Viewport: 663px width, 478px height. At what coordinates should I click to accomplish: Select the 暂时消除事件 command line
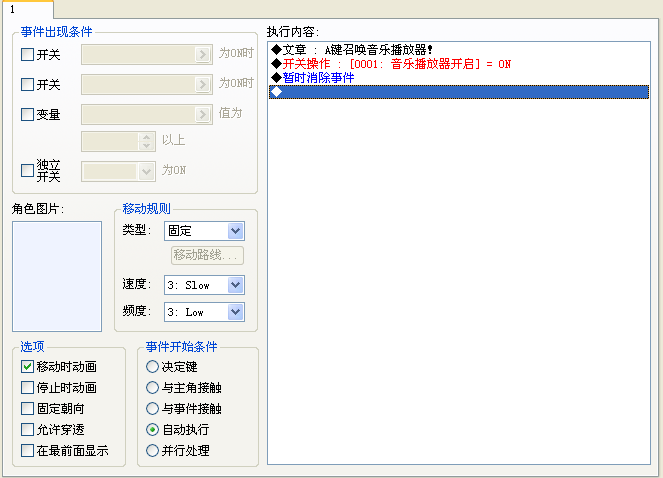click(x=459, y=78)
